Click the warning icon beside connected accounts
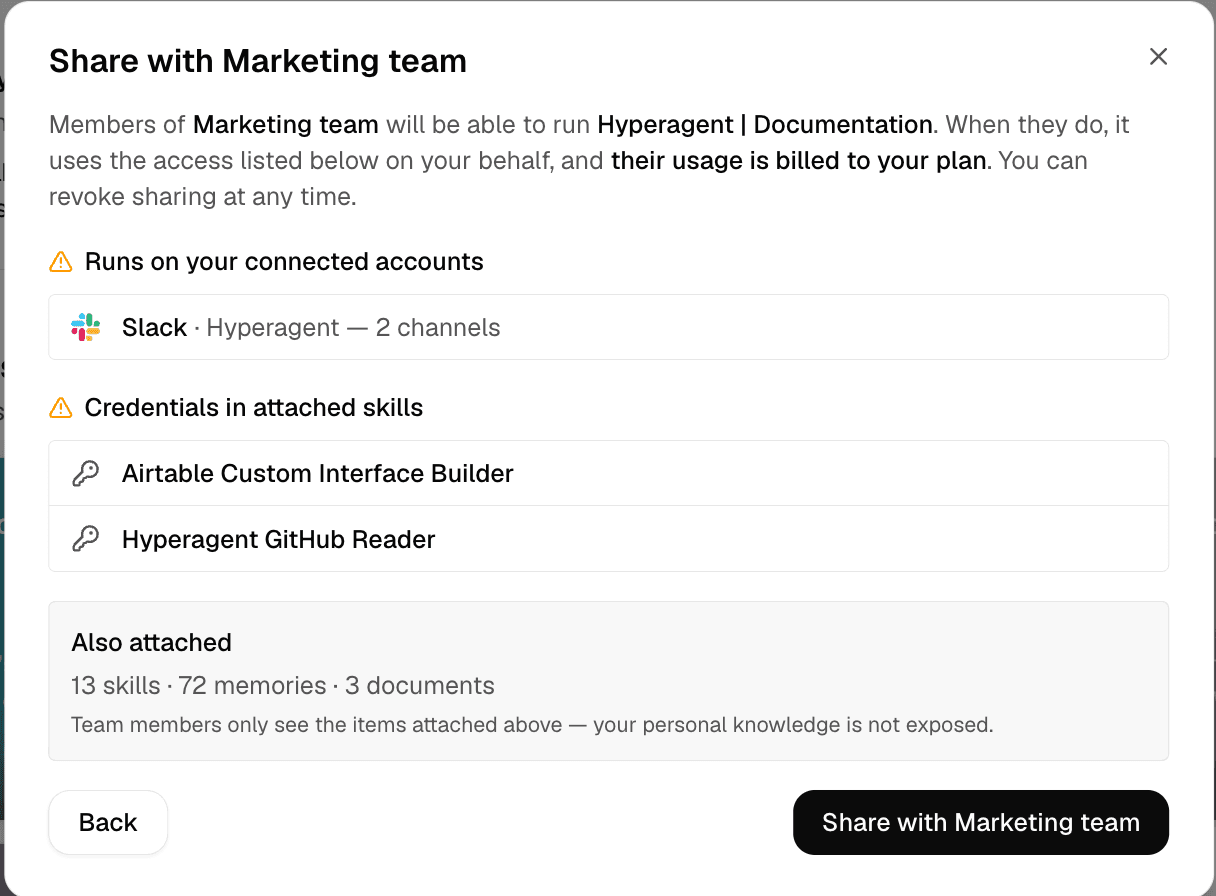The width and height of the screenshot is (1216, 896). (x=61, y=262)
